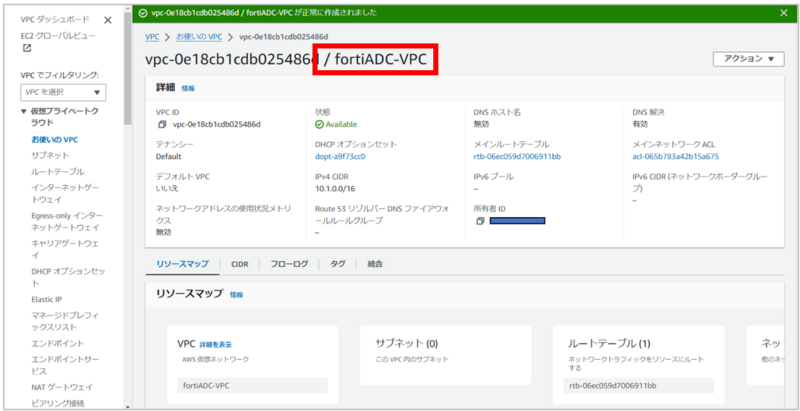This screenshot has height=411, width=800.
Task: Open DHCP option set dopt-a9f73cc0 link
Action: point(340,157)
